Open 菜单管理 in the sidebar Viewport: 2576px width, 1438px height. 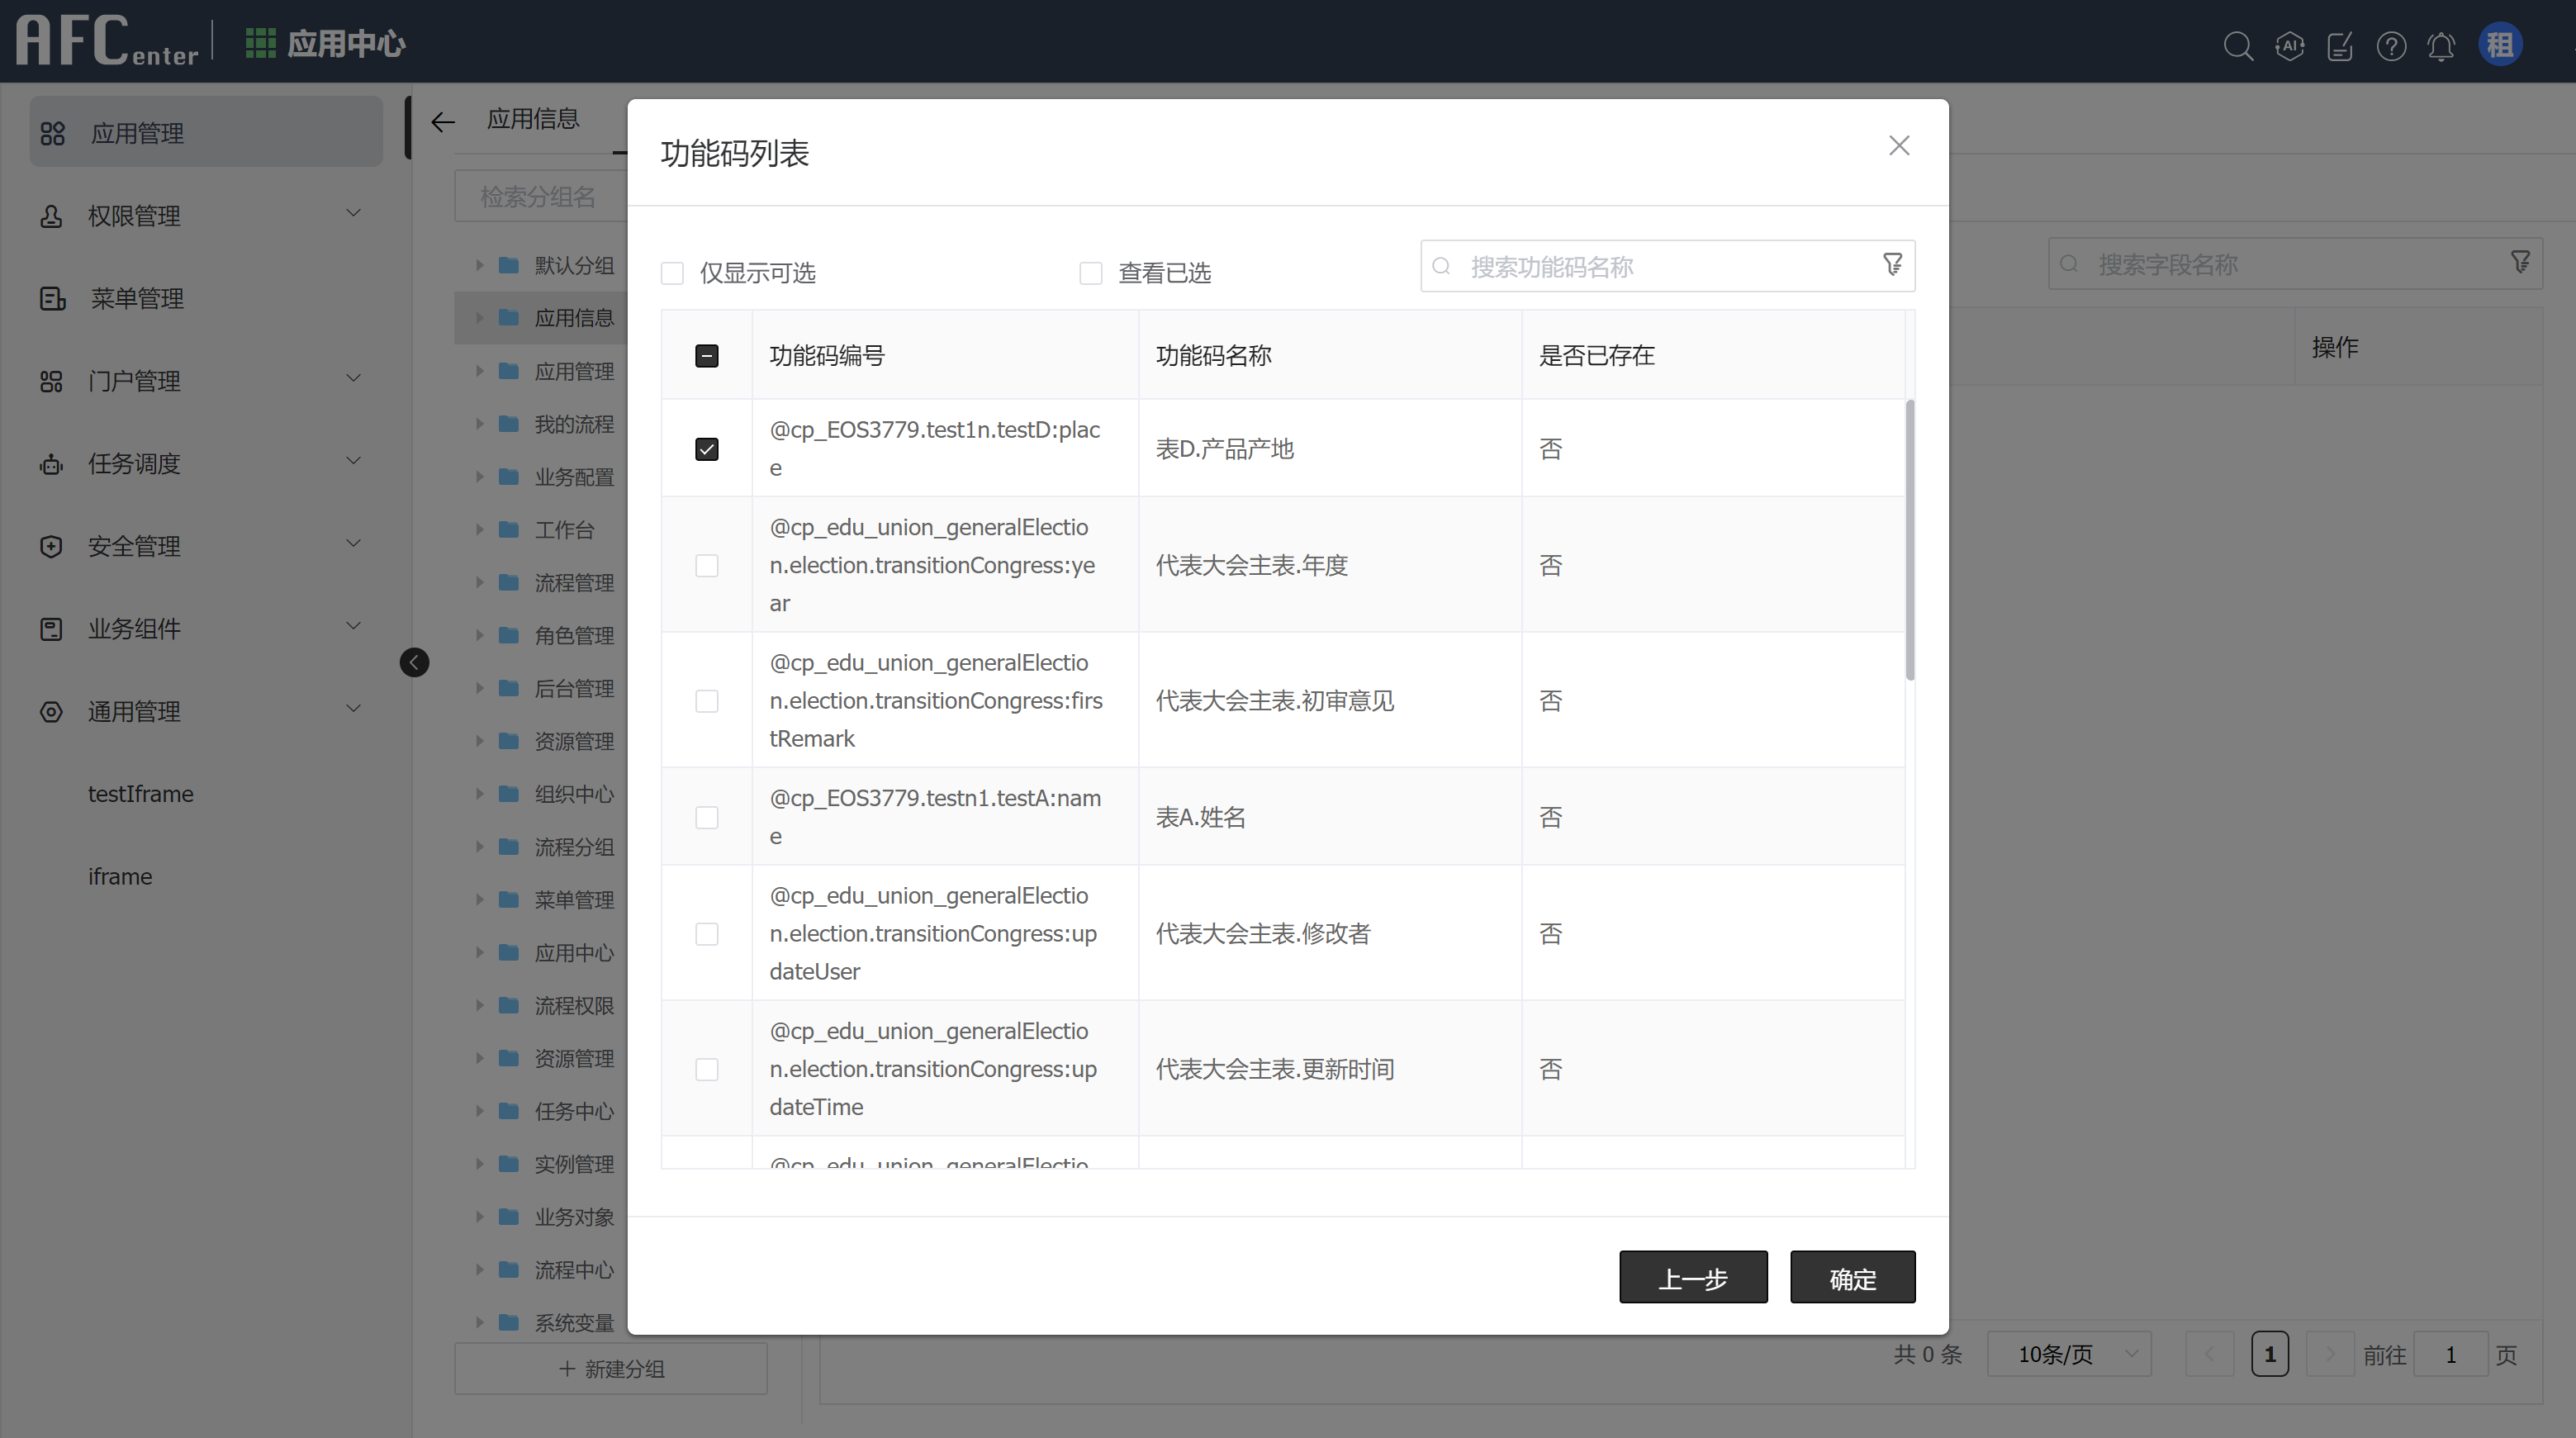(x=137, y=298)
